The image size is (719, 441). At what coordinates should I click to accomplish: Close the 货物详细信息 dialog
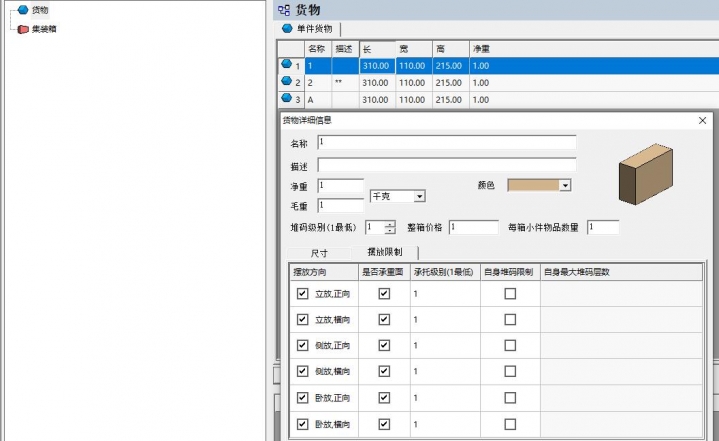click(x=702, y=120)
